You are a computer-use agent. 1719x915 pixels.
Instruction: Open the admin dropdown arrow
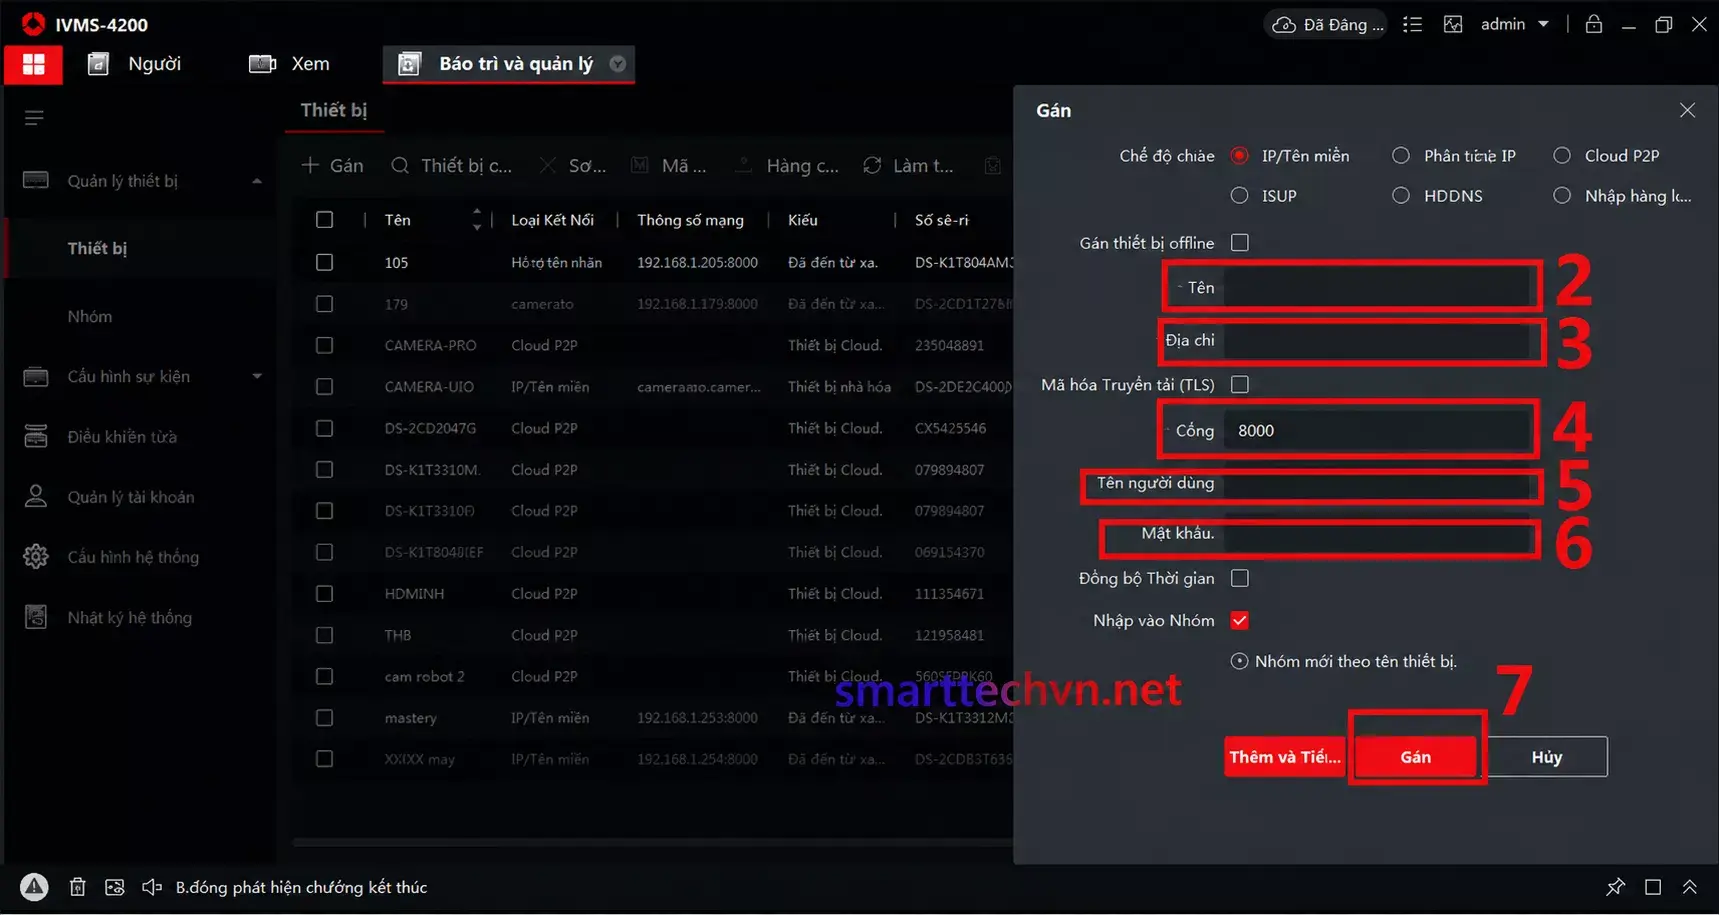1543,24
